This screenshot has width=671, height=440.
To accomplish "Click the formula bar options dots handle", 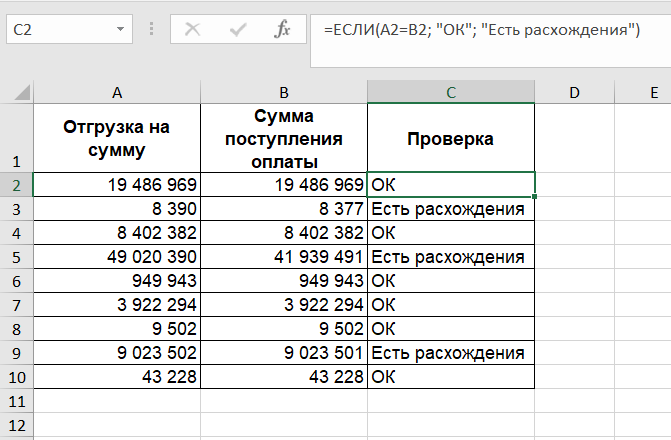I will [151, 29].
